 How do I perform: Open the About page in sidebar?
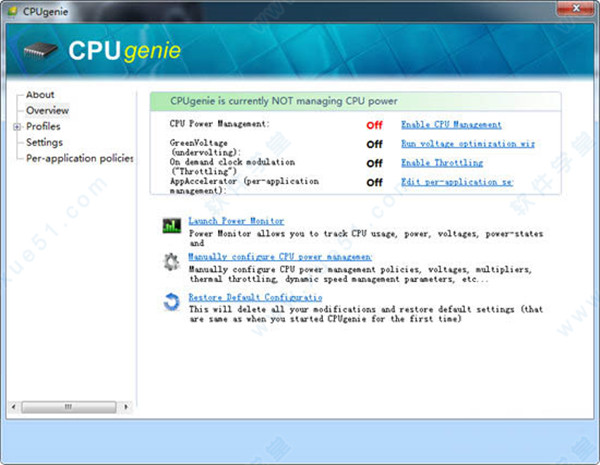pos(40,95)
